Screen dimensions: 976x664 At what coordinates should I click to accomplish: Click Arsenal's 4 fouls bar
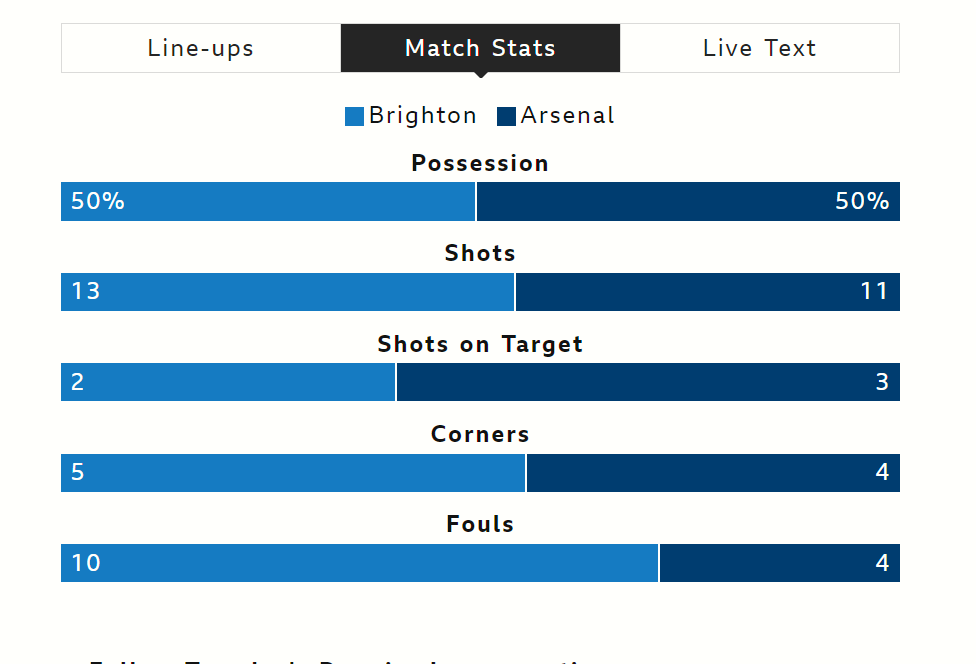(780, 563)
